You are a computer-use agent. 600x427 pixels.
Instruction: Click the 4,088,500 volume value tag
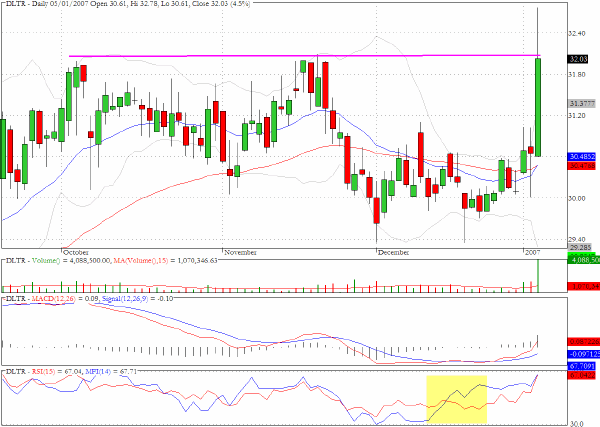(x=584, y=260)
